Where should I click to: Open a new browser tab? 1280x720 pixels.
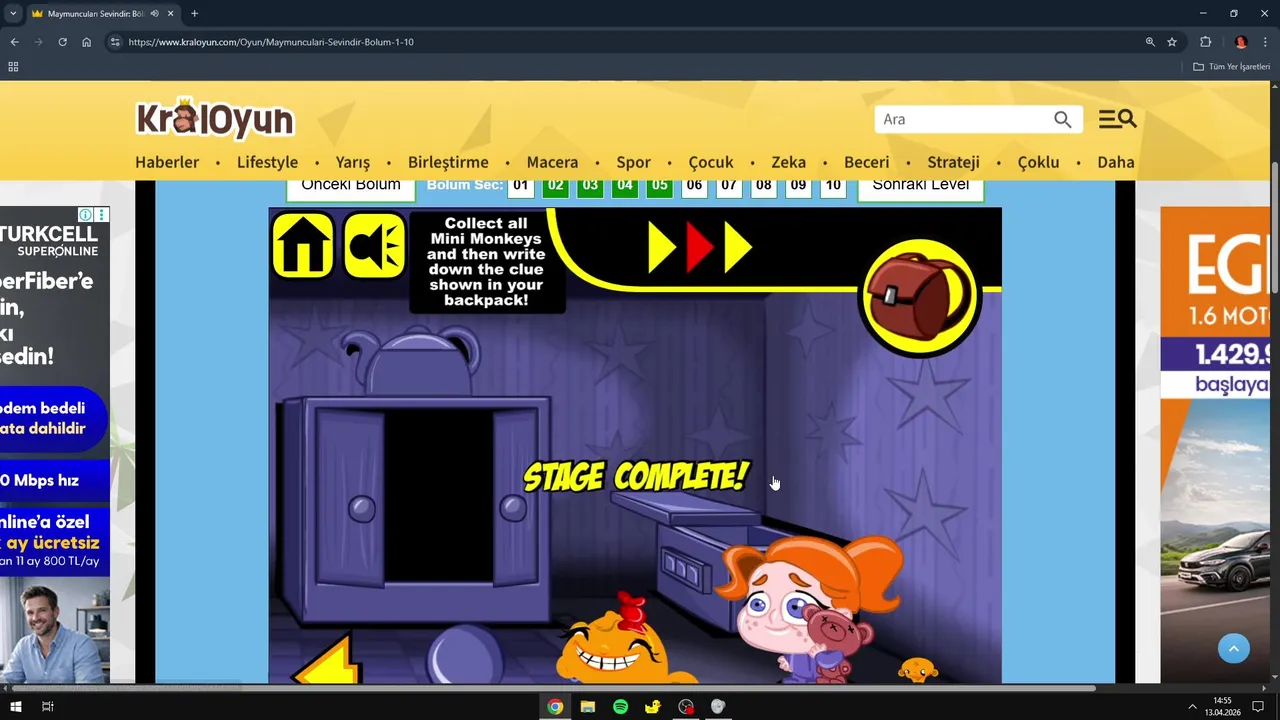194,14
